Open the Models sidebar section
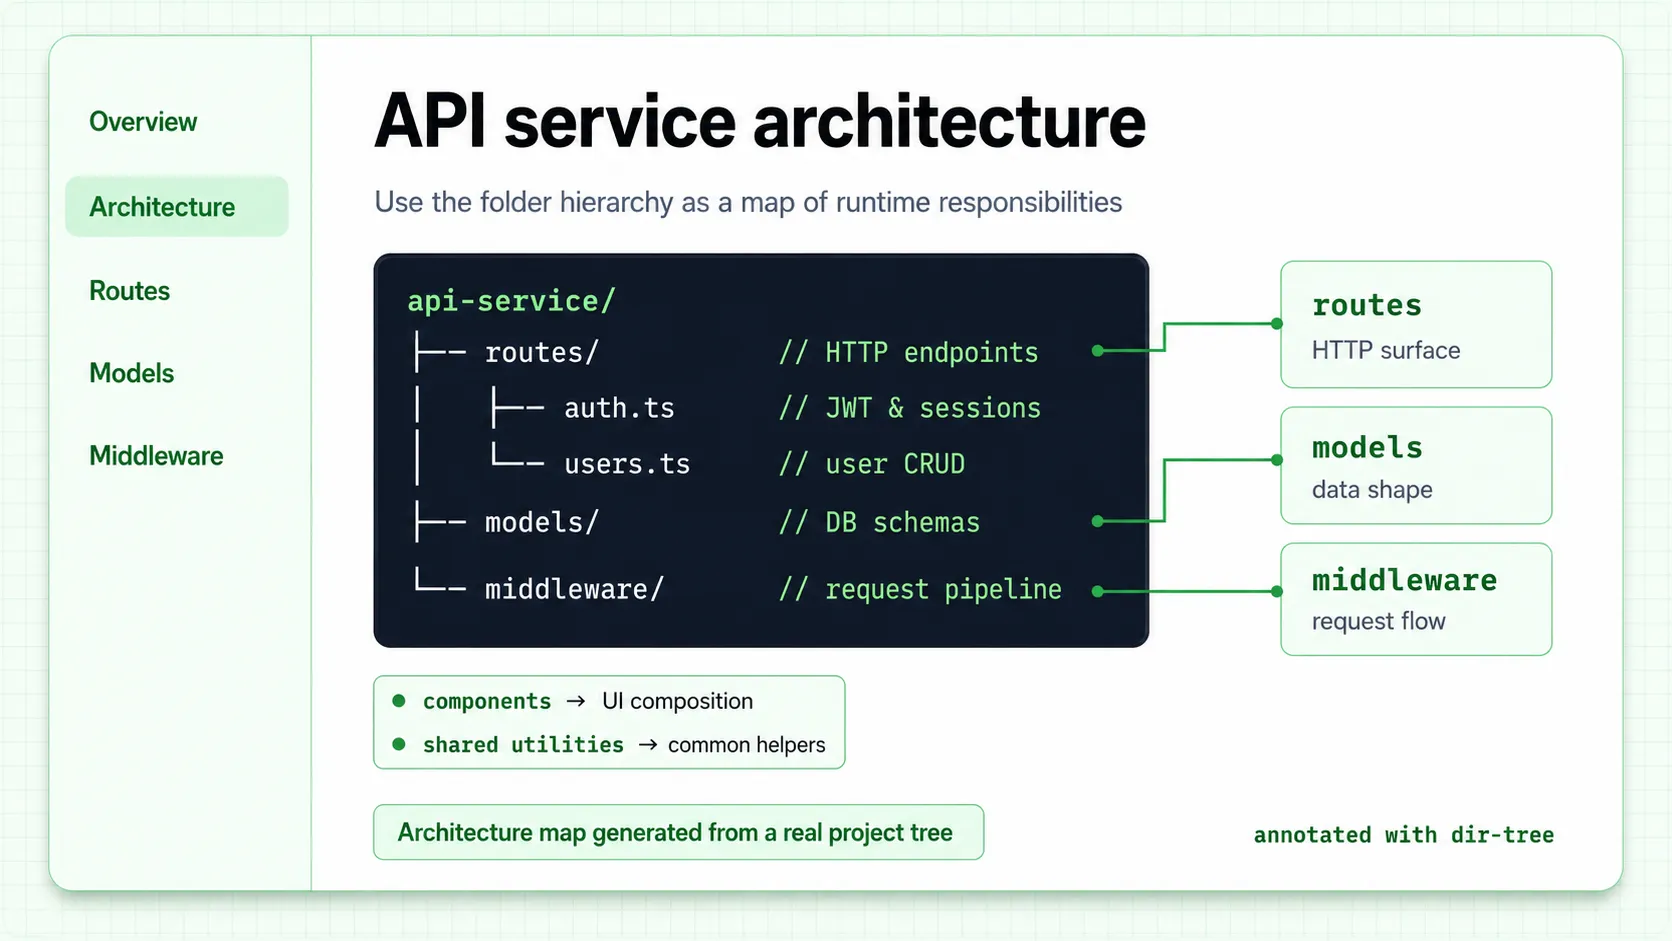1672x941 pixels. tap(131, 373)
